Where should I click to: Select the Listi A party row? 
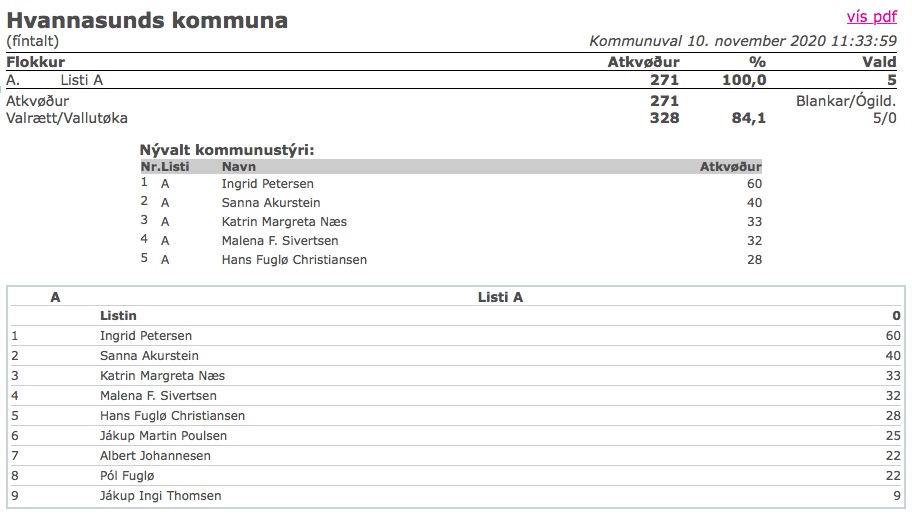[x=451, y=80]
